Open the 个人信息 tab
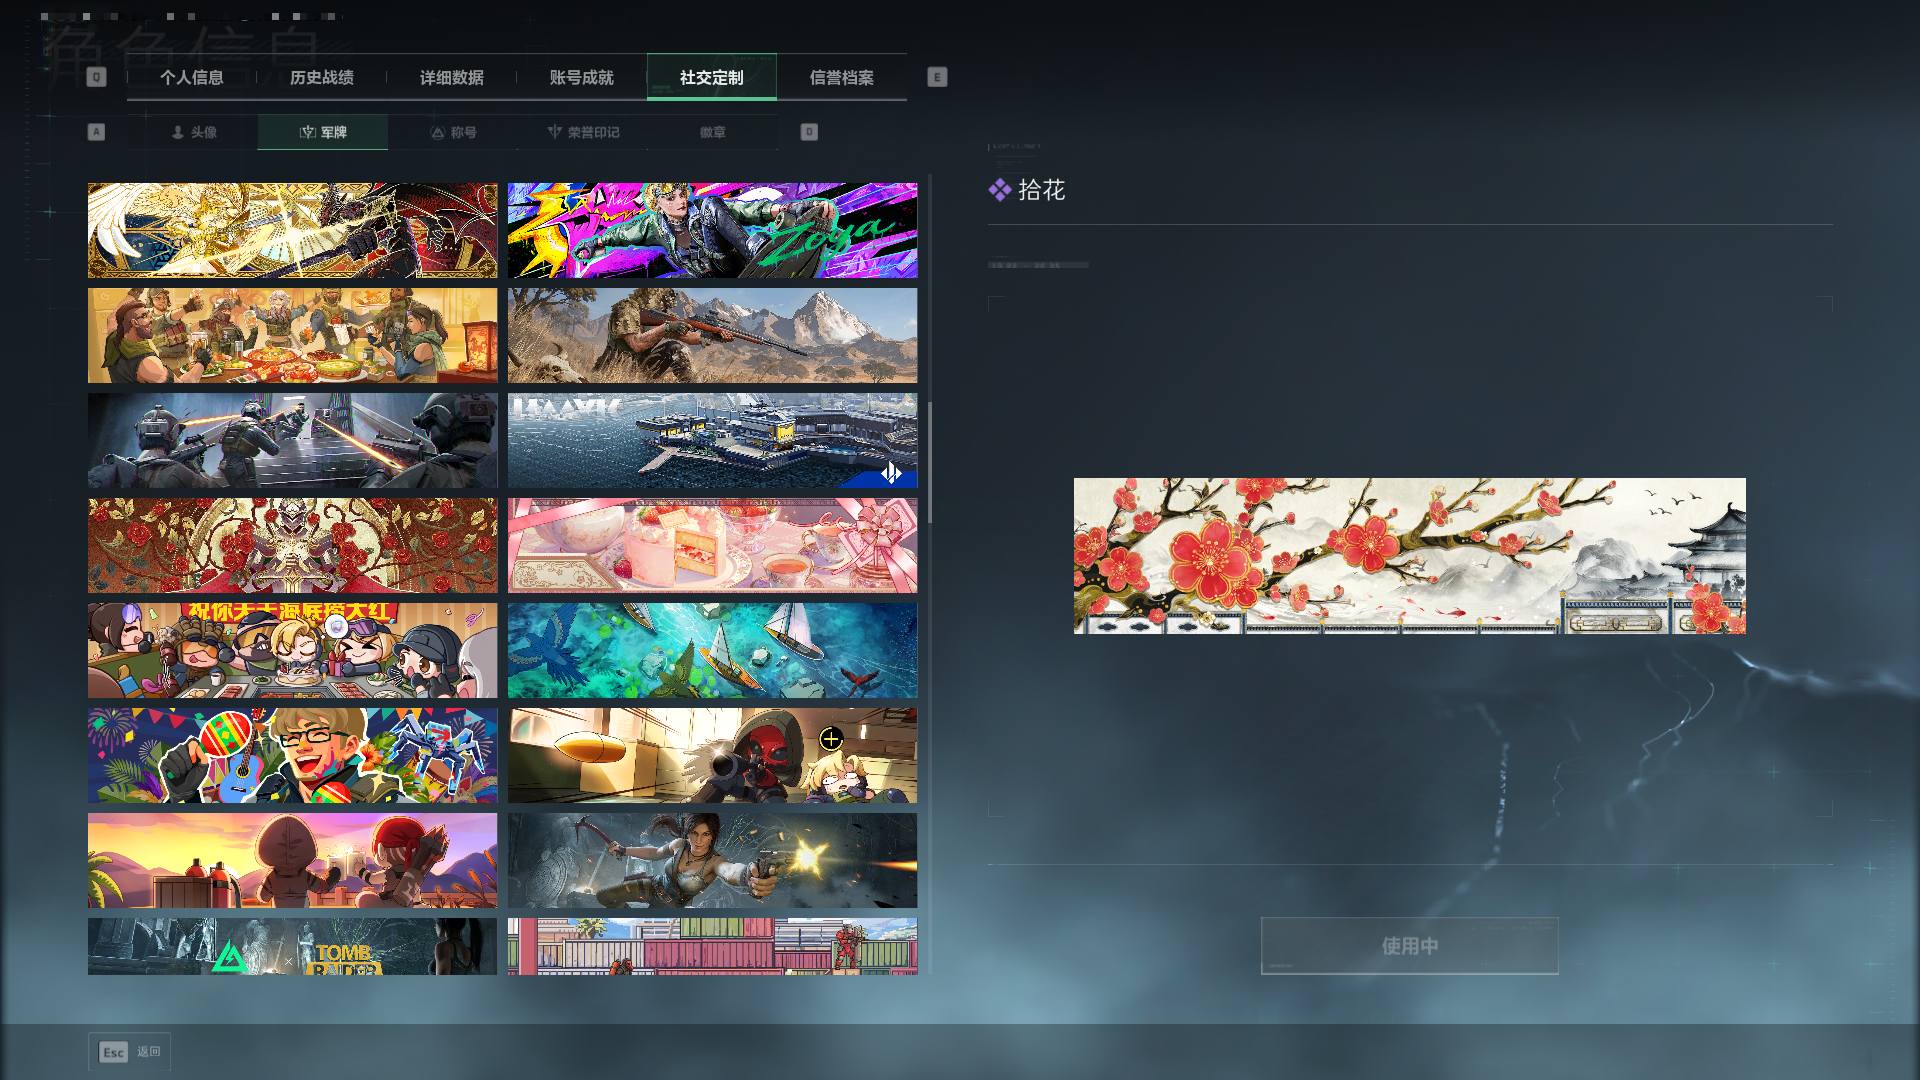 tap(192, 77)
